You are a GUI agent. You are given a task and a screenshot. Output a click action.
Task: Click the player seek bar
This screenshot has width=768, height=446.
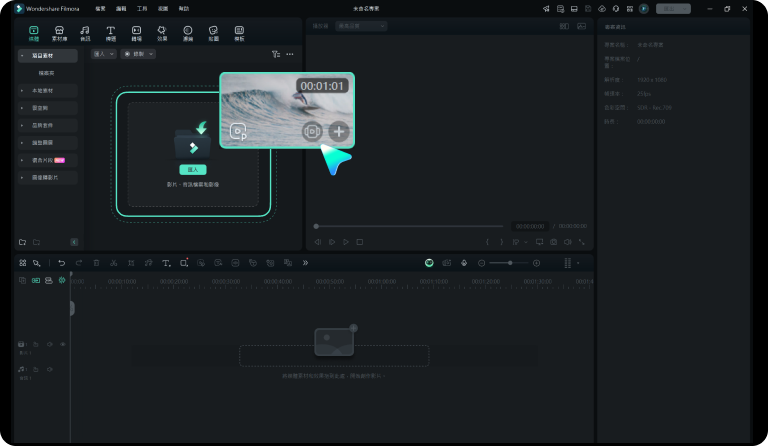coord(409,226)
